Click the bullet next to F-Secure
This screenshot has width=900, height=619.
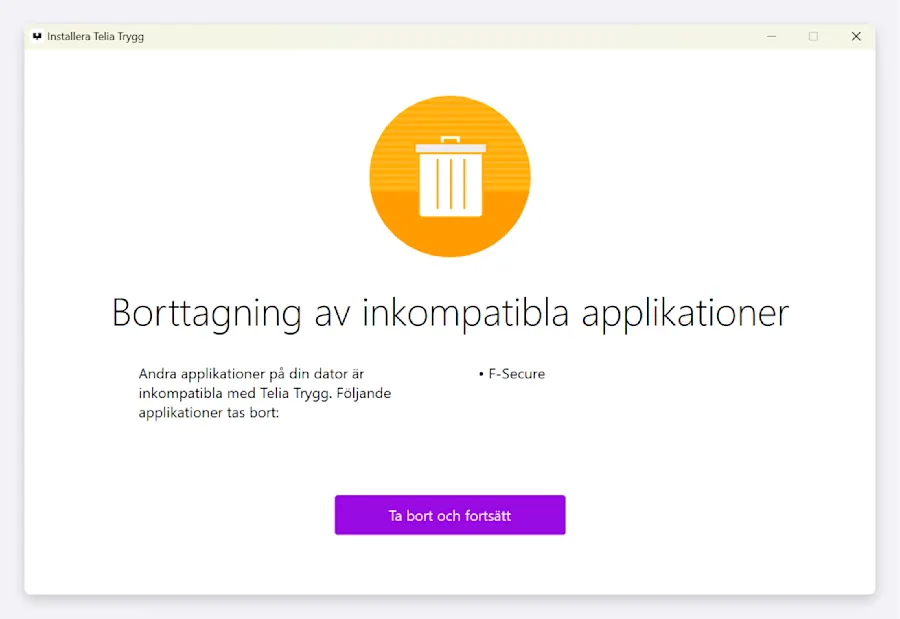click(x=481, y=373)
